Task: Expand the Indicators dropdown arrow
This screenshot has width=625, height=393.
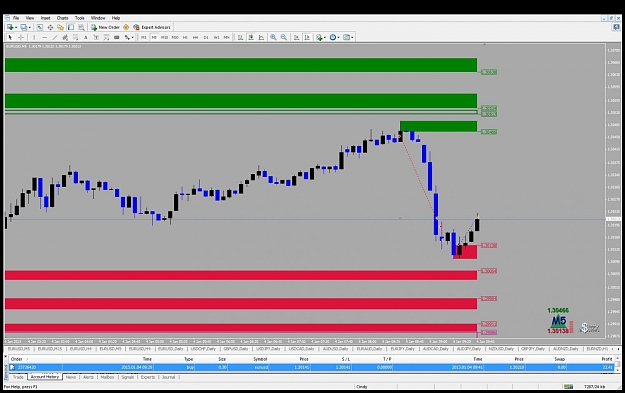Action: pos(325,37)
